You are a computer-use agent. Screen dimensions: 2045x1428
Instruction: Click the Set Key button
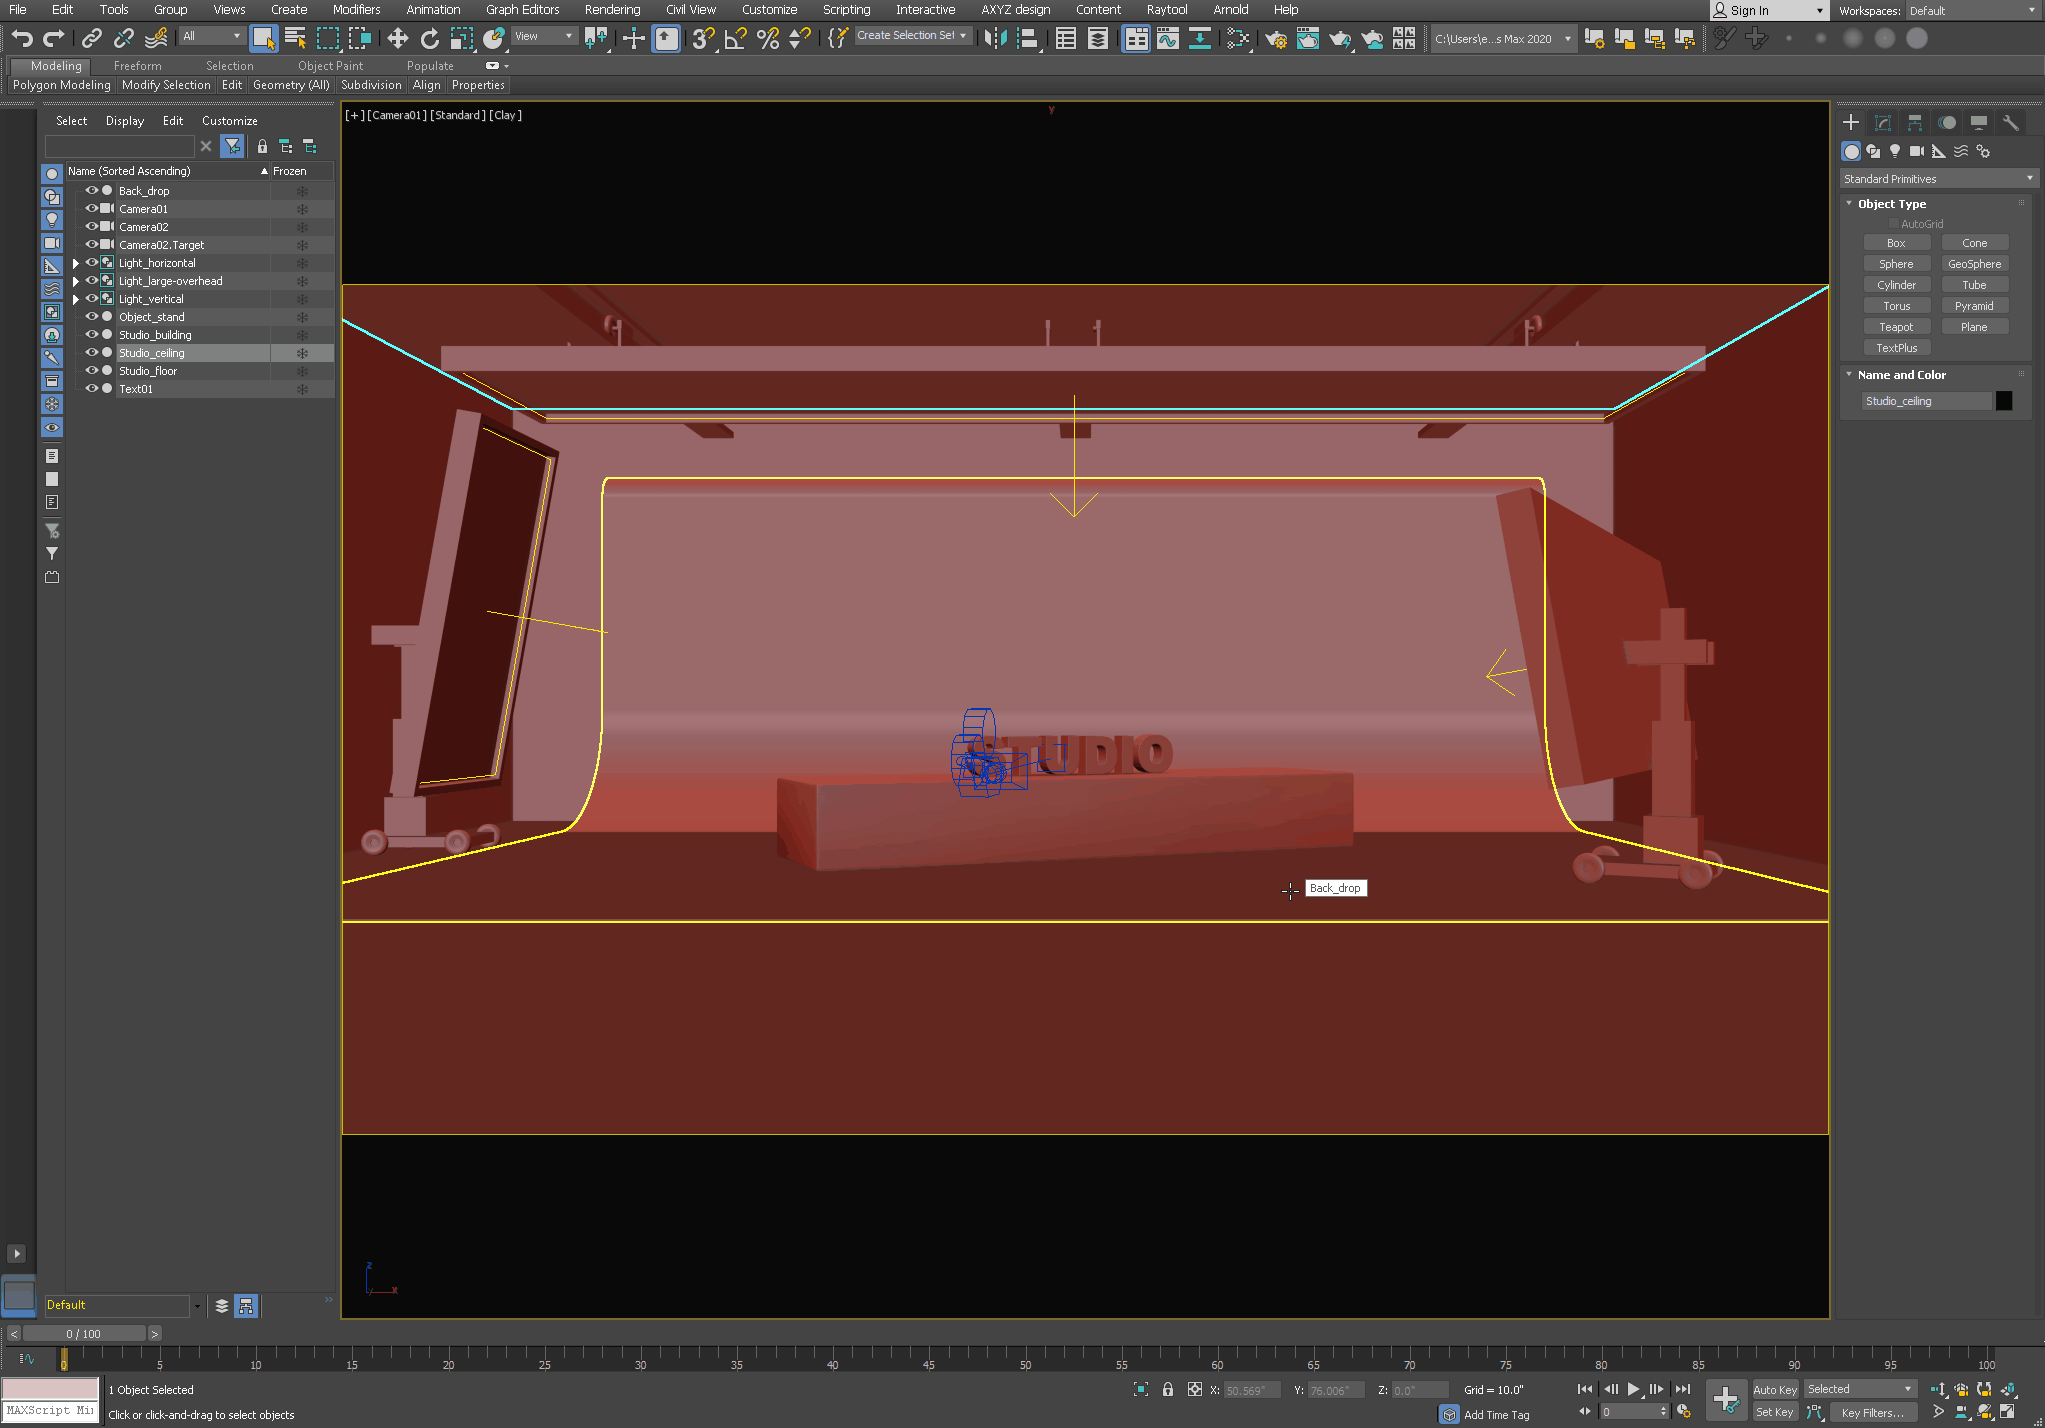coord(1775,1412)
